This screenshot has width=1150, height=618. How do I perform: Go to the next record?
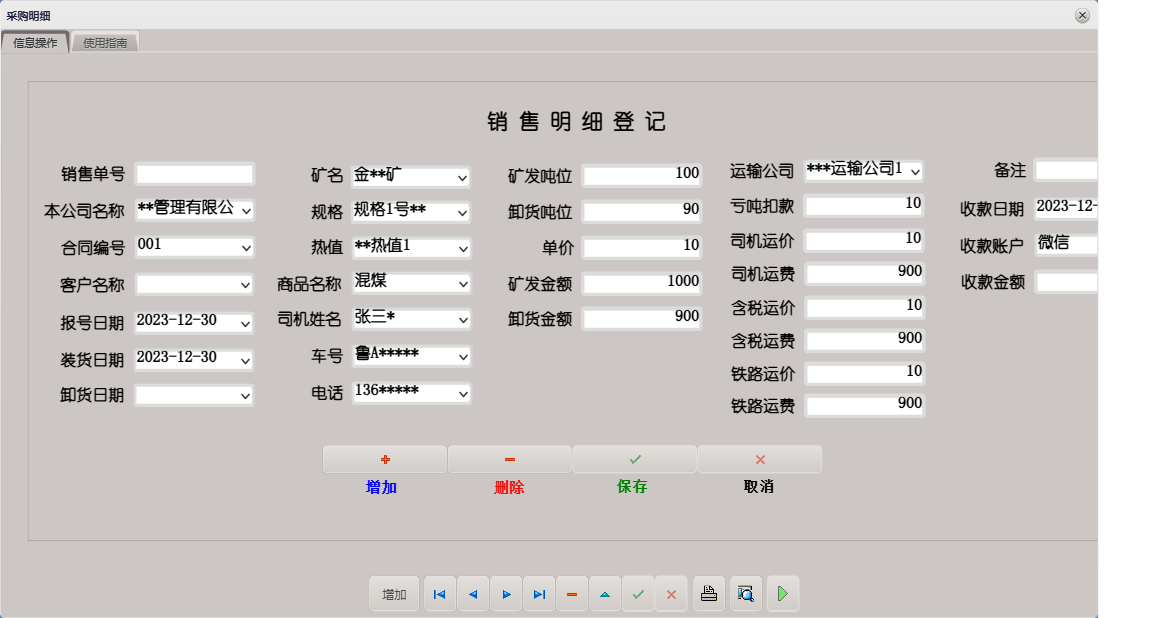[x=506, y=593]
